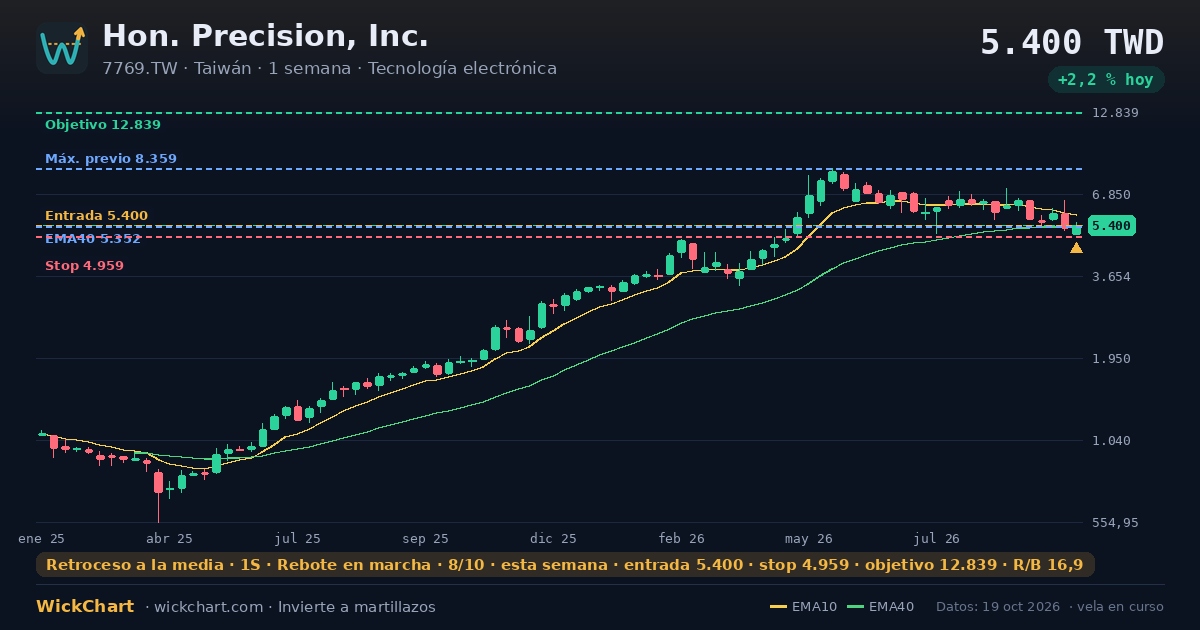Click the 6.850 price axis value
The width and height of the screenshot is (1200, 630).
(x=1111, y=195)
